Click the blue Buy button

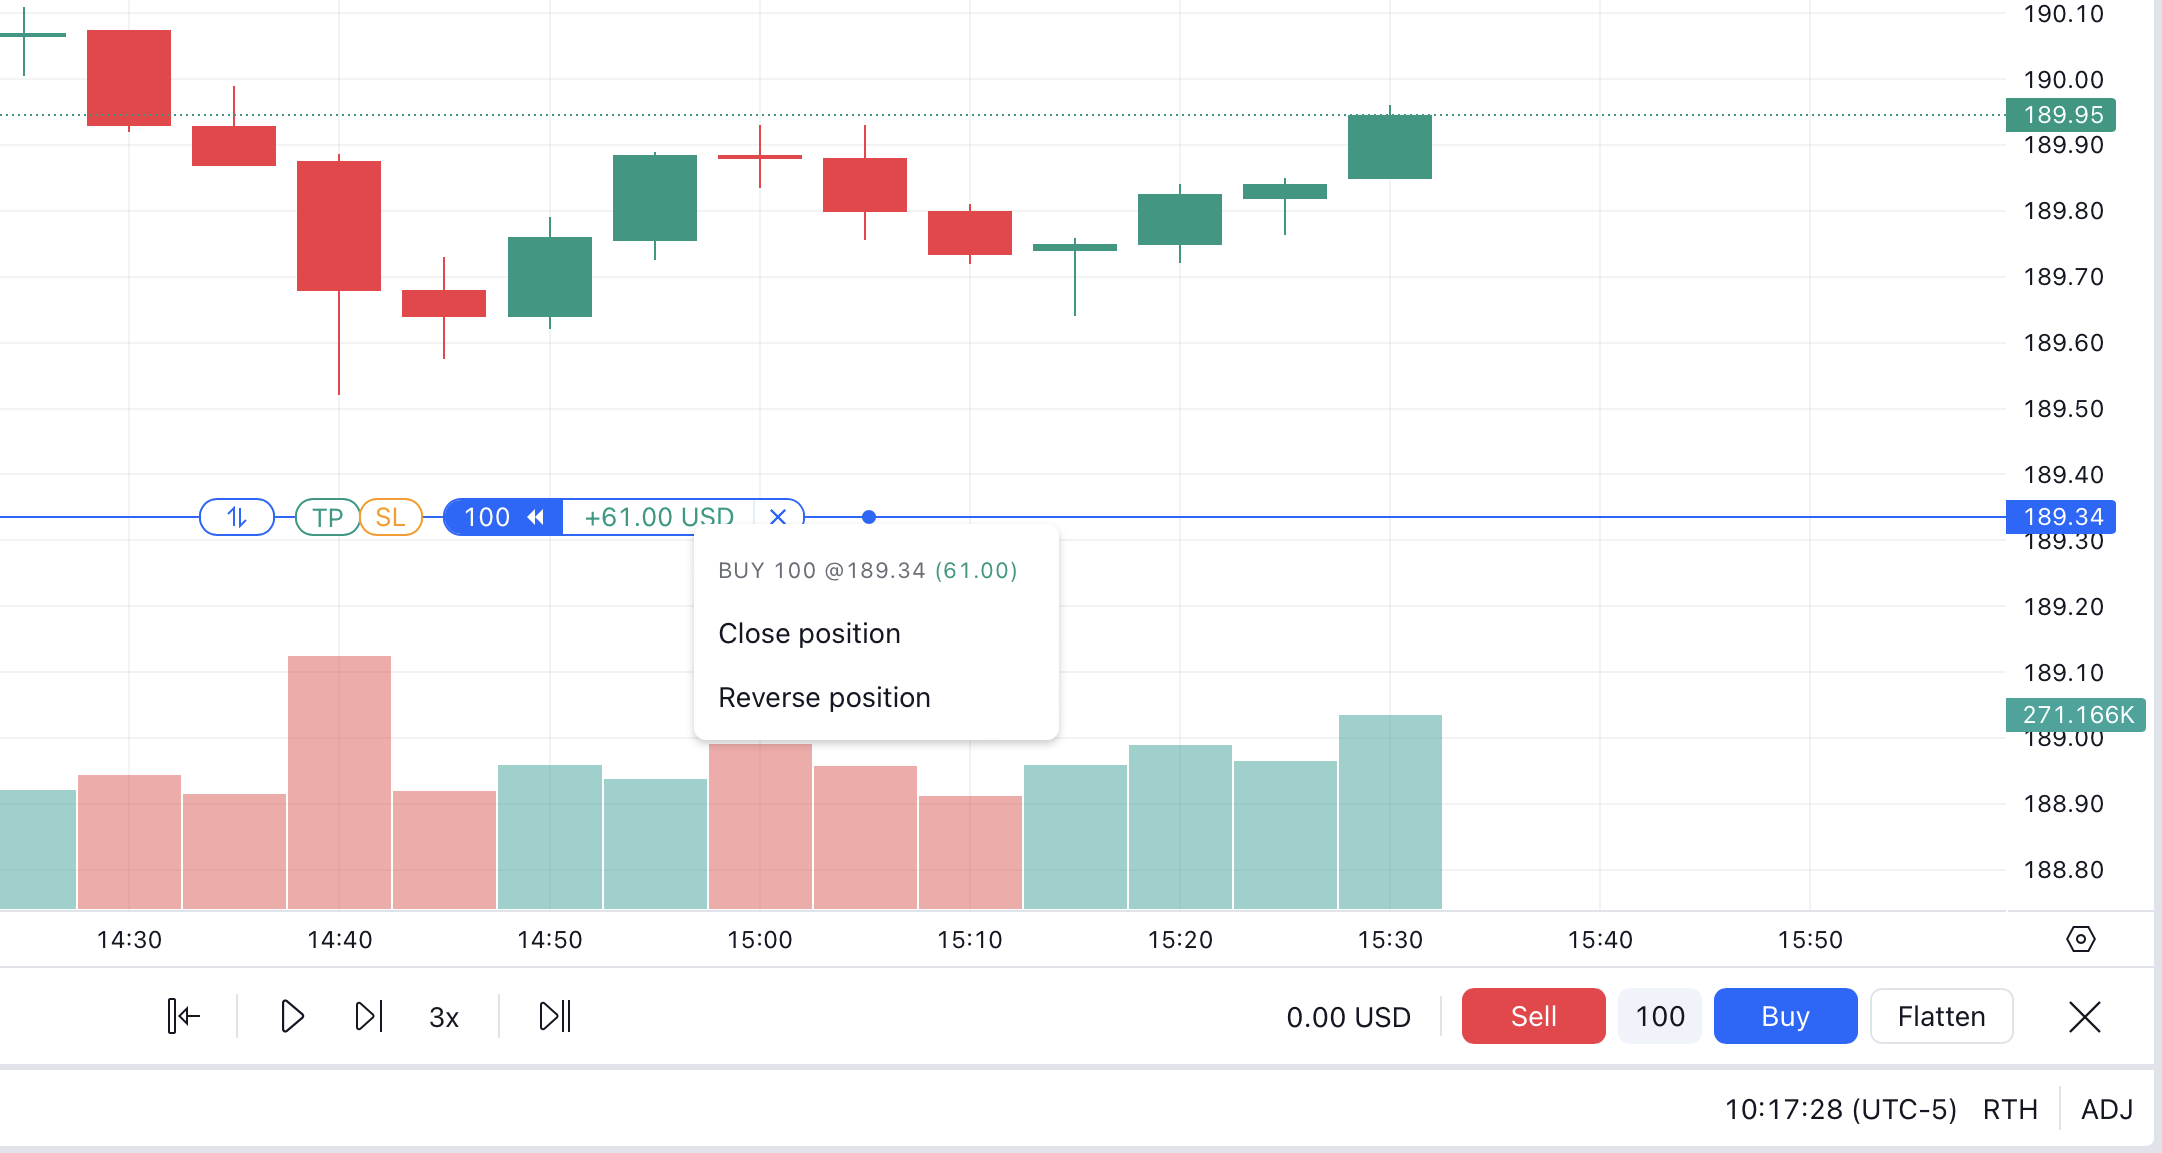[x=1784, y=1016]
